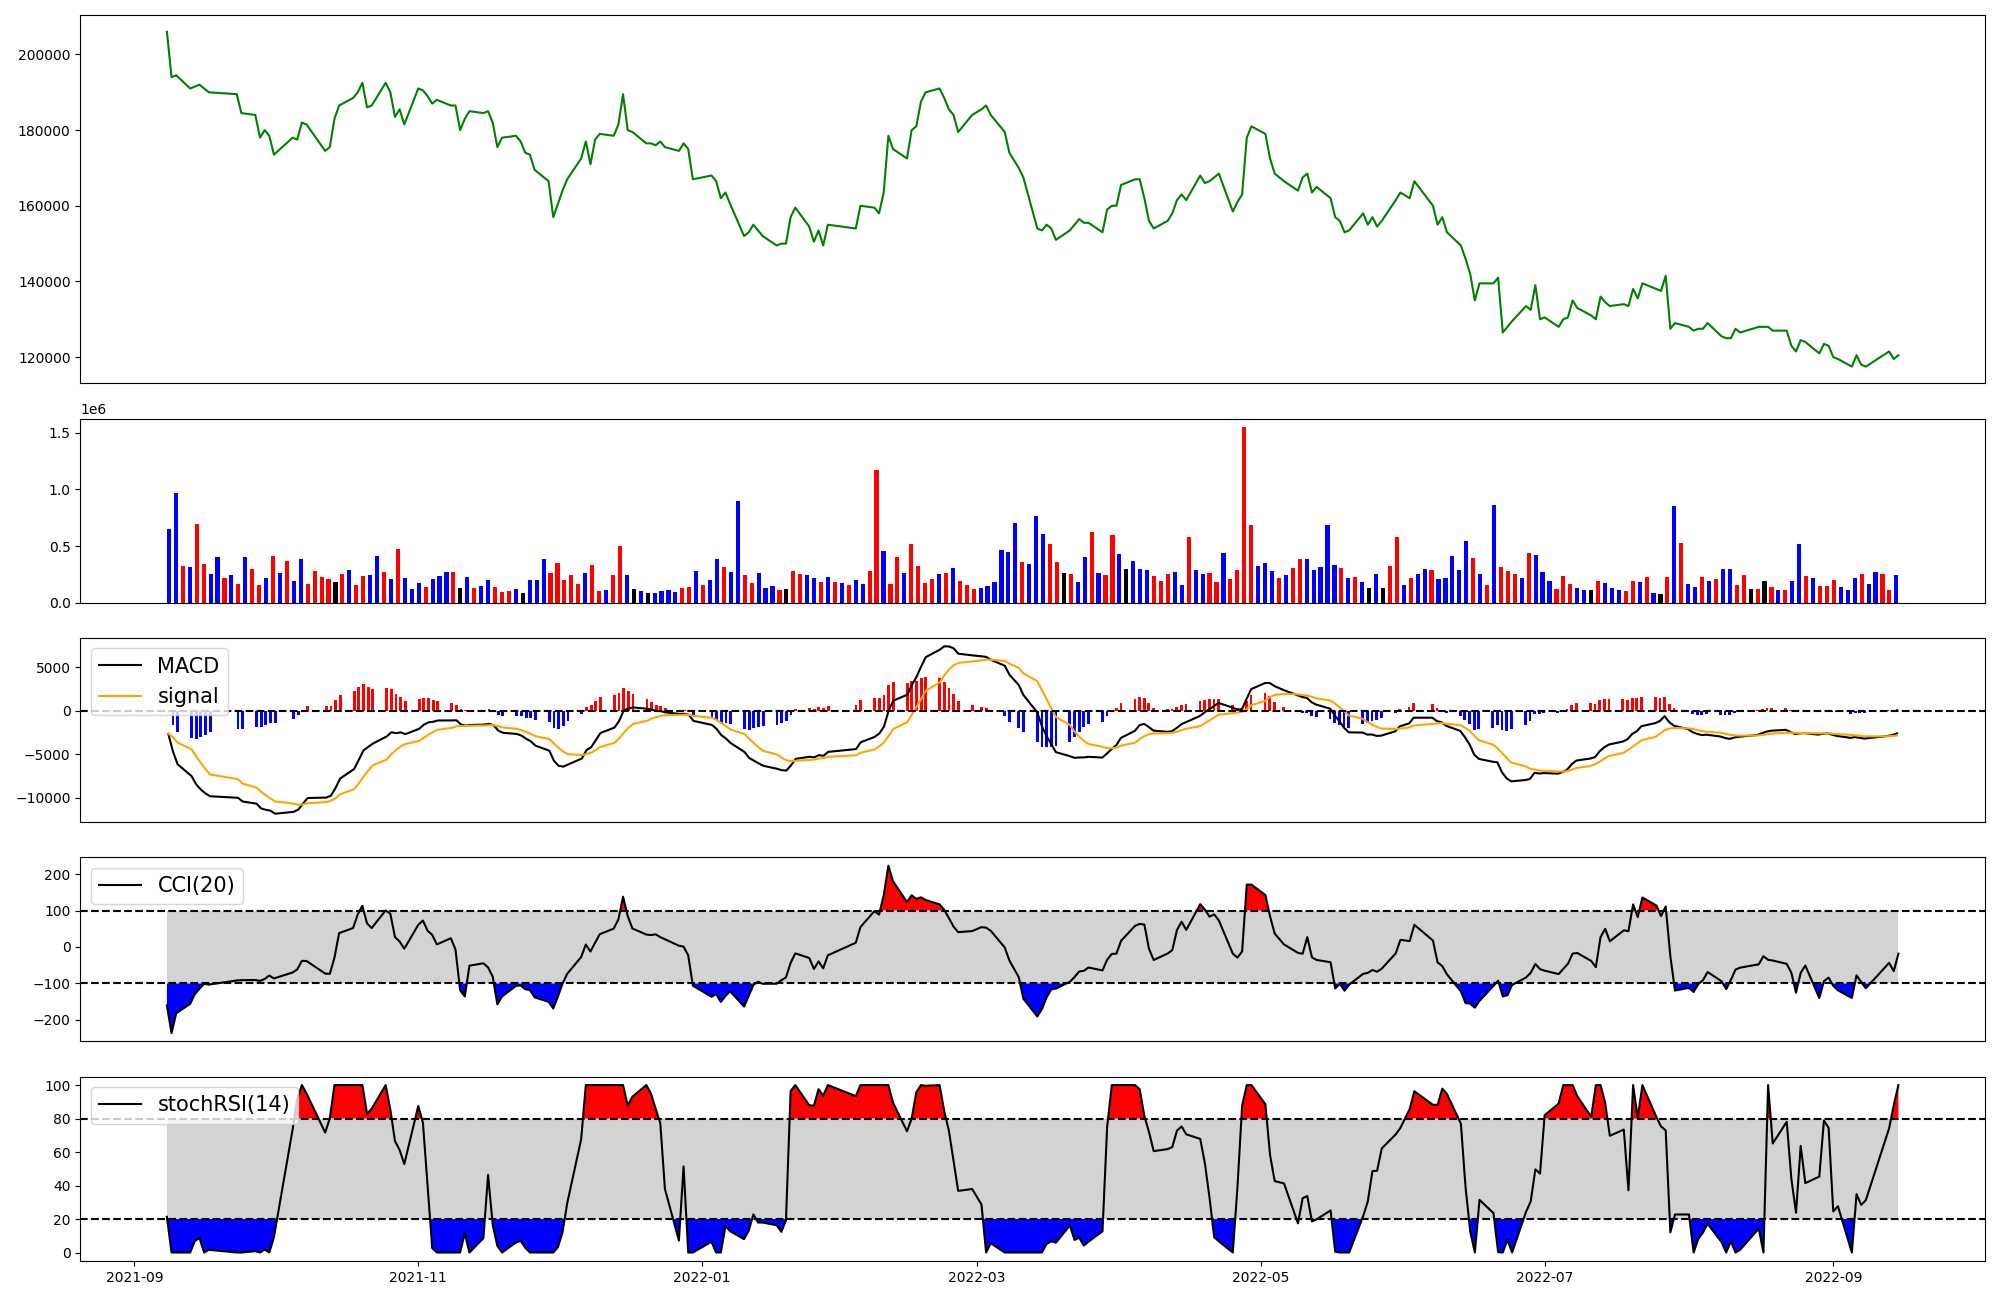Click the 80 tick on stochRSI axis

tap(62, 1120)
